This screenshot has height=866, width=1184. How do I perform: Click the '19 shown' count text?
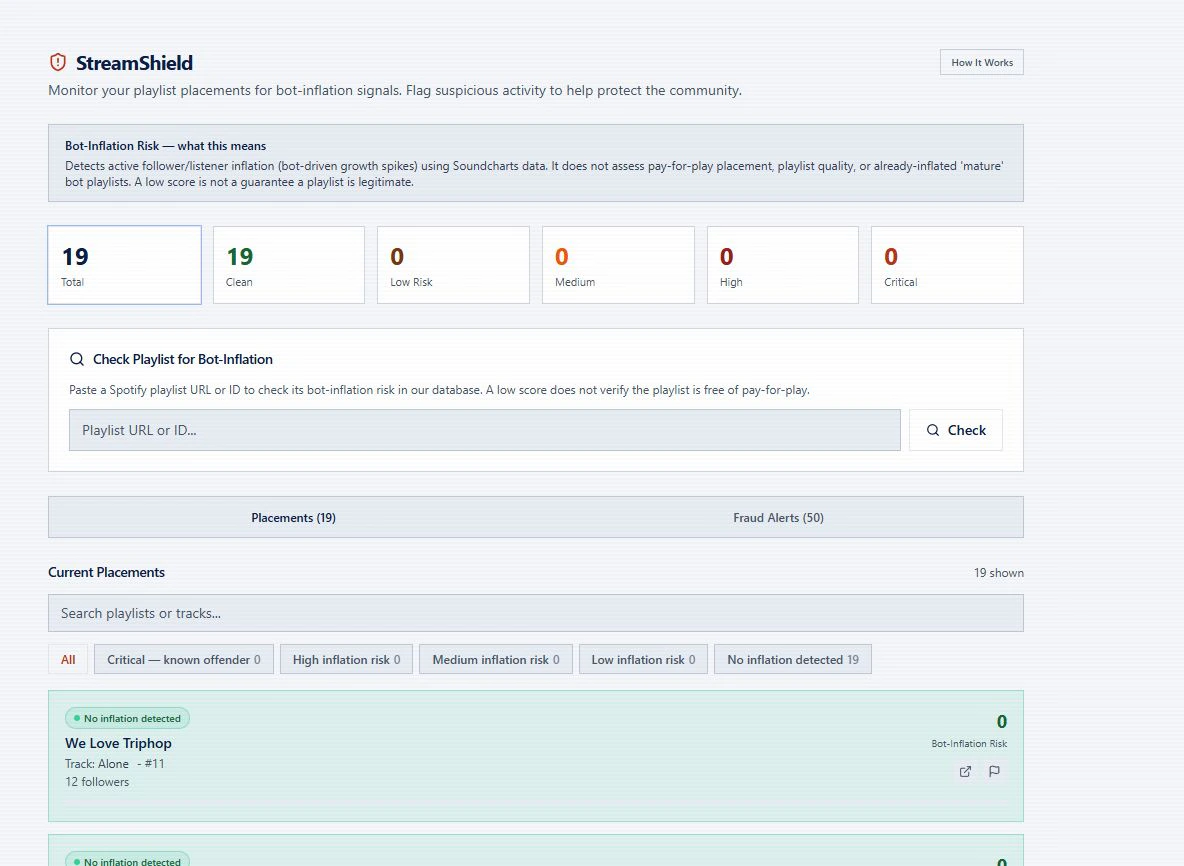pyautogui.click(x=998, y=573)
